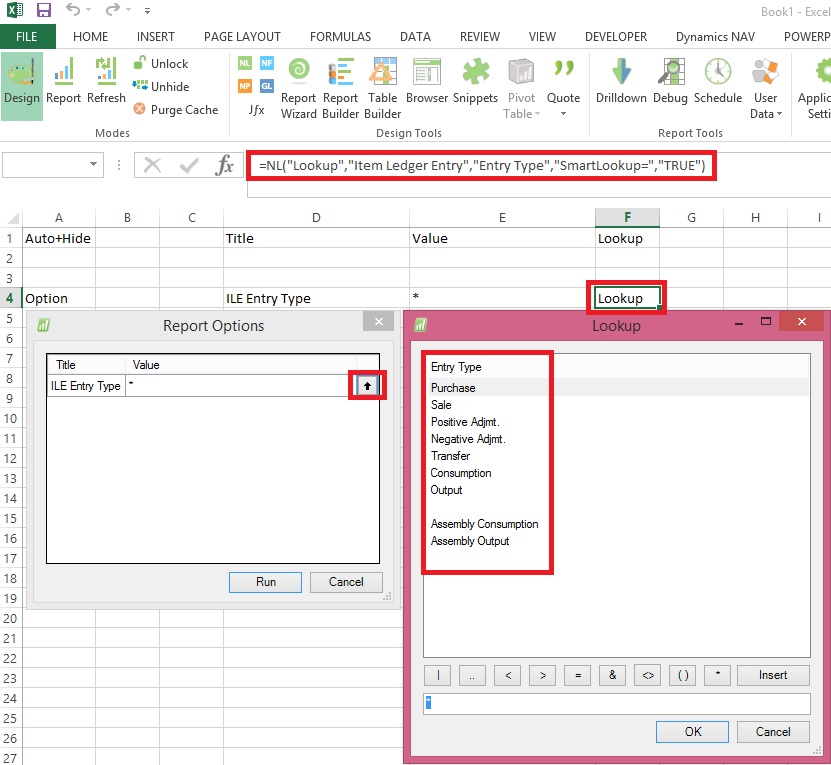Screen dimensions: 831x765
Task: Switch to the FORMULAS ribbon tab
Action: click(x=340, y=37)
